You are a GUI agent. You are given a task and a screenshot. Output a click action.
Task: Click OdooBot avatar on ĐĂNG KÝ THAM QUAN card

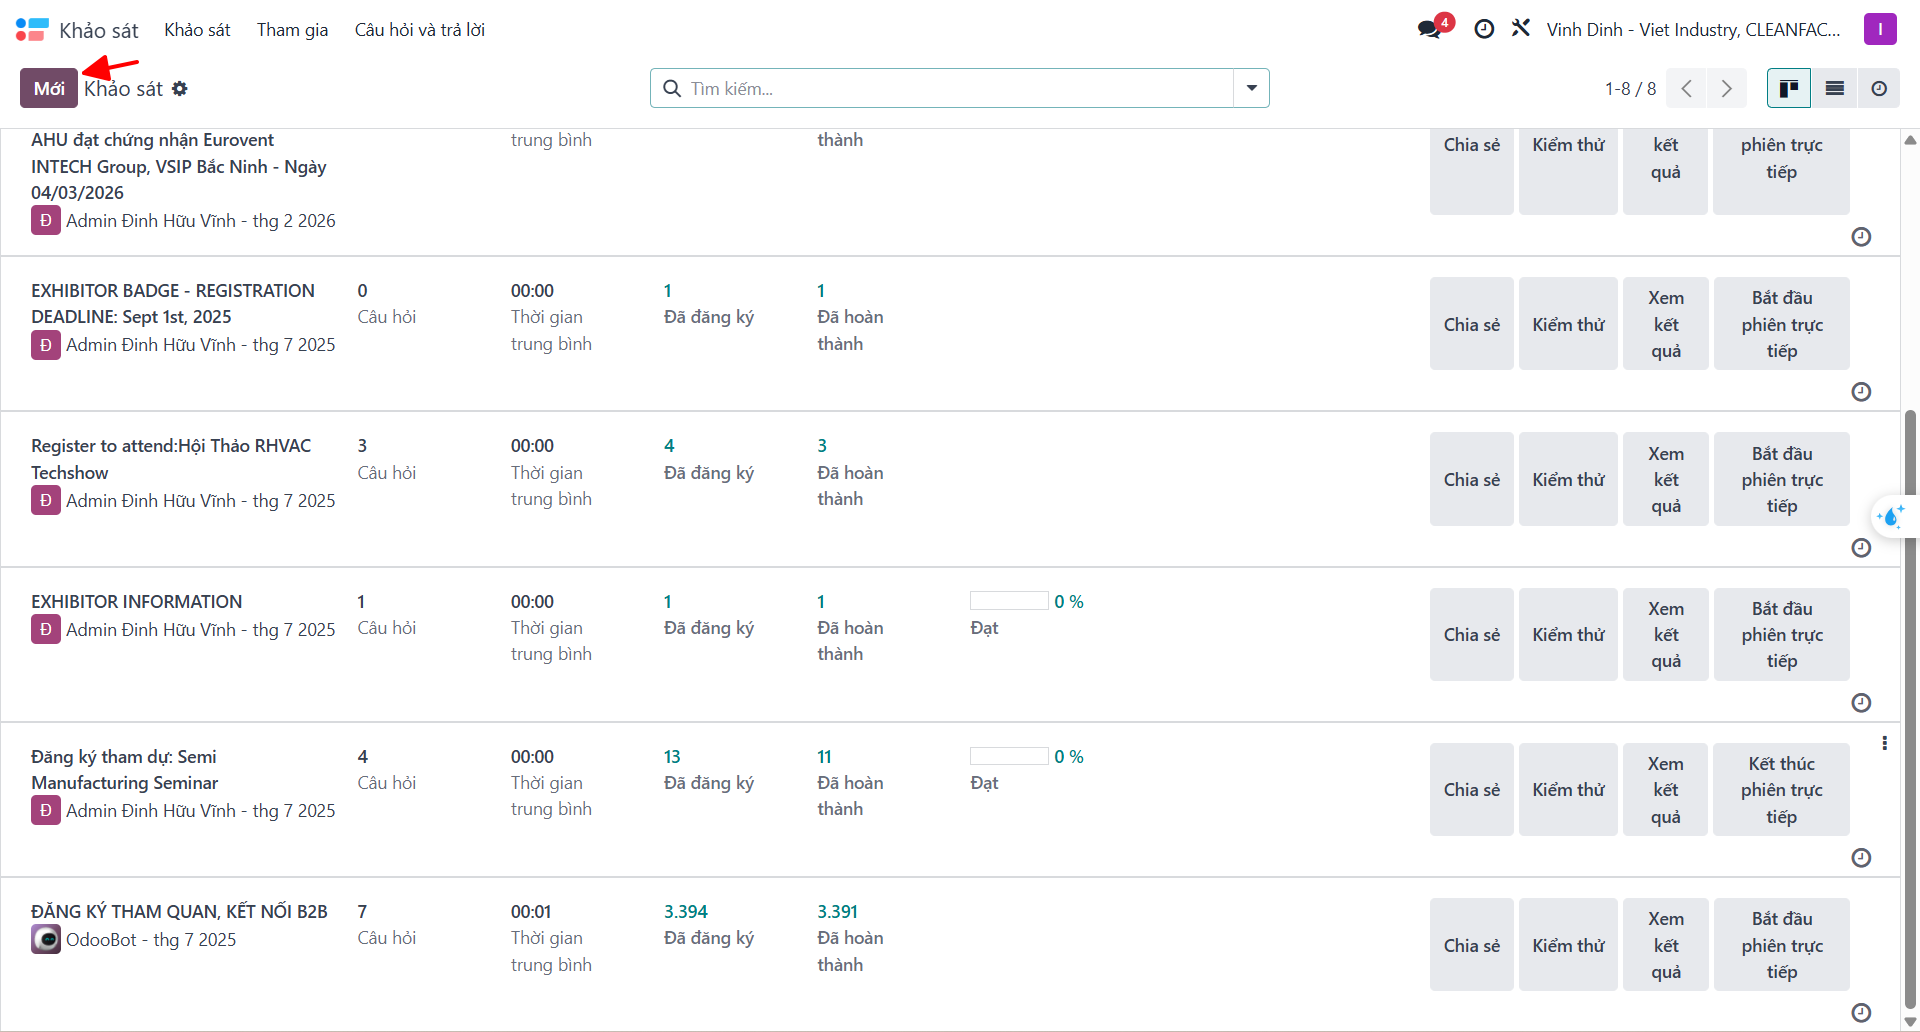click(x=46, y=939)
